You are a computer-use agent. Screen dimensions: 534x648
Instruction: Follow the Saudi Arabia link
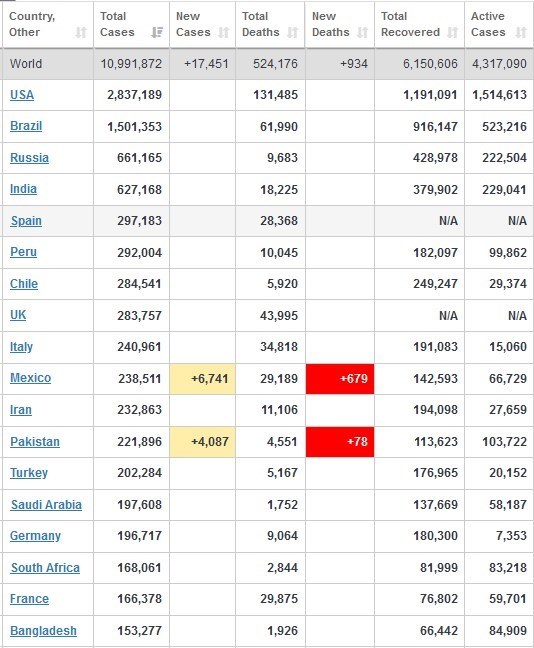(46, 505)
